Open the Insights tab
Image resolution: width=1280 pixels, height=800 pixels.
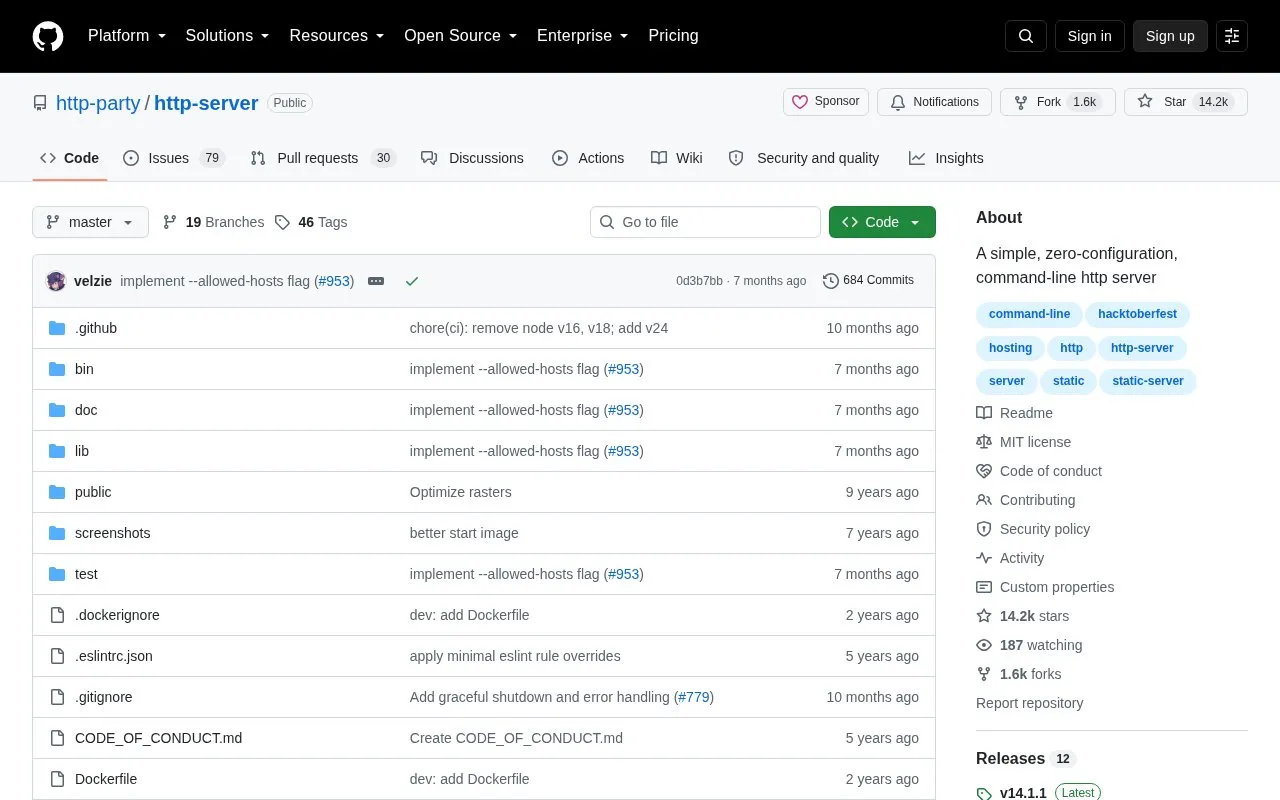[x=946, y=158]
